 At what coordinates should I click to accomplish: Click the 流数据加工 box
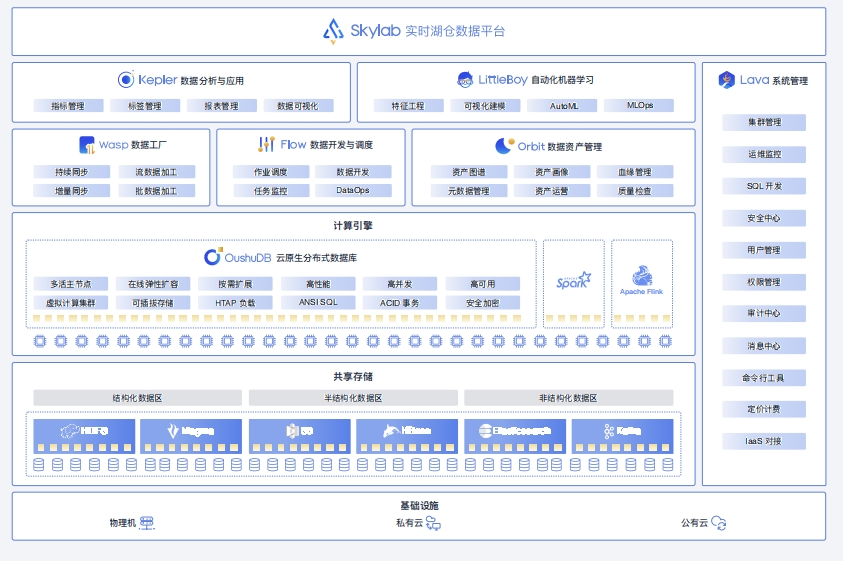pos(157,172)
